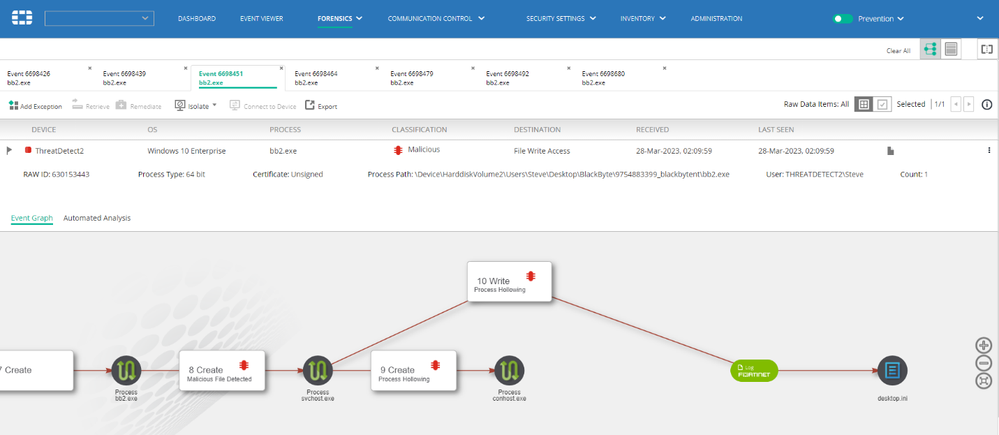Image resolution: width=999 pixels, height=435 pixels.
Task: Close the Event 6698426 tab
Action: (90, 68)
